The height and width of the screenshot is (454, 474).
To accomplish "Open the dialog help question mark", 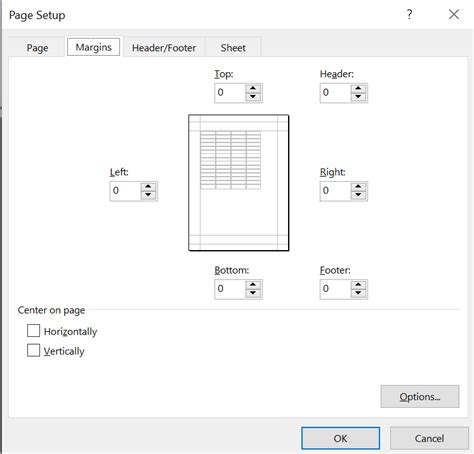I will pyautogui.click(x=409, y=14).
